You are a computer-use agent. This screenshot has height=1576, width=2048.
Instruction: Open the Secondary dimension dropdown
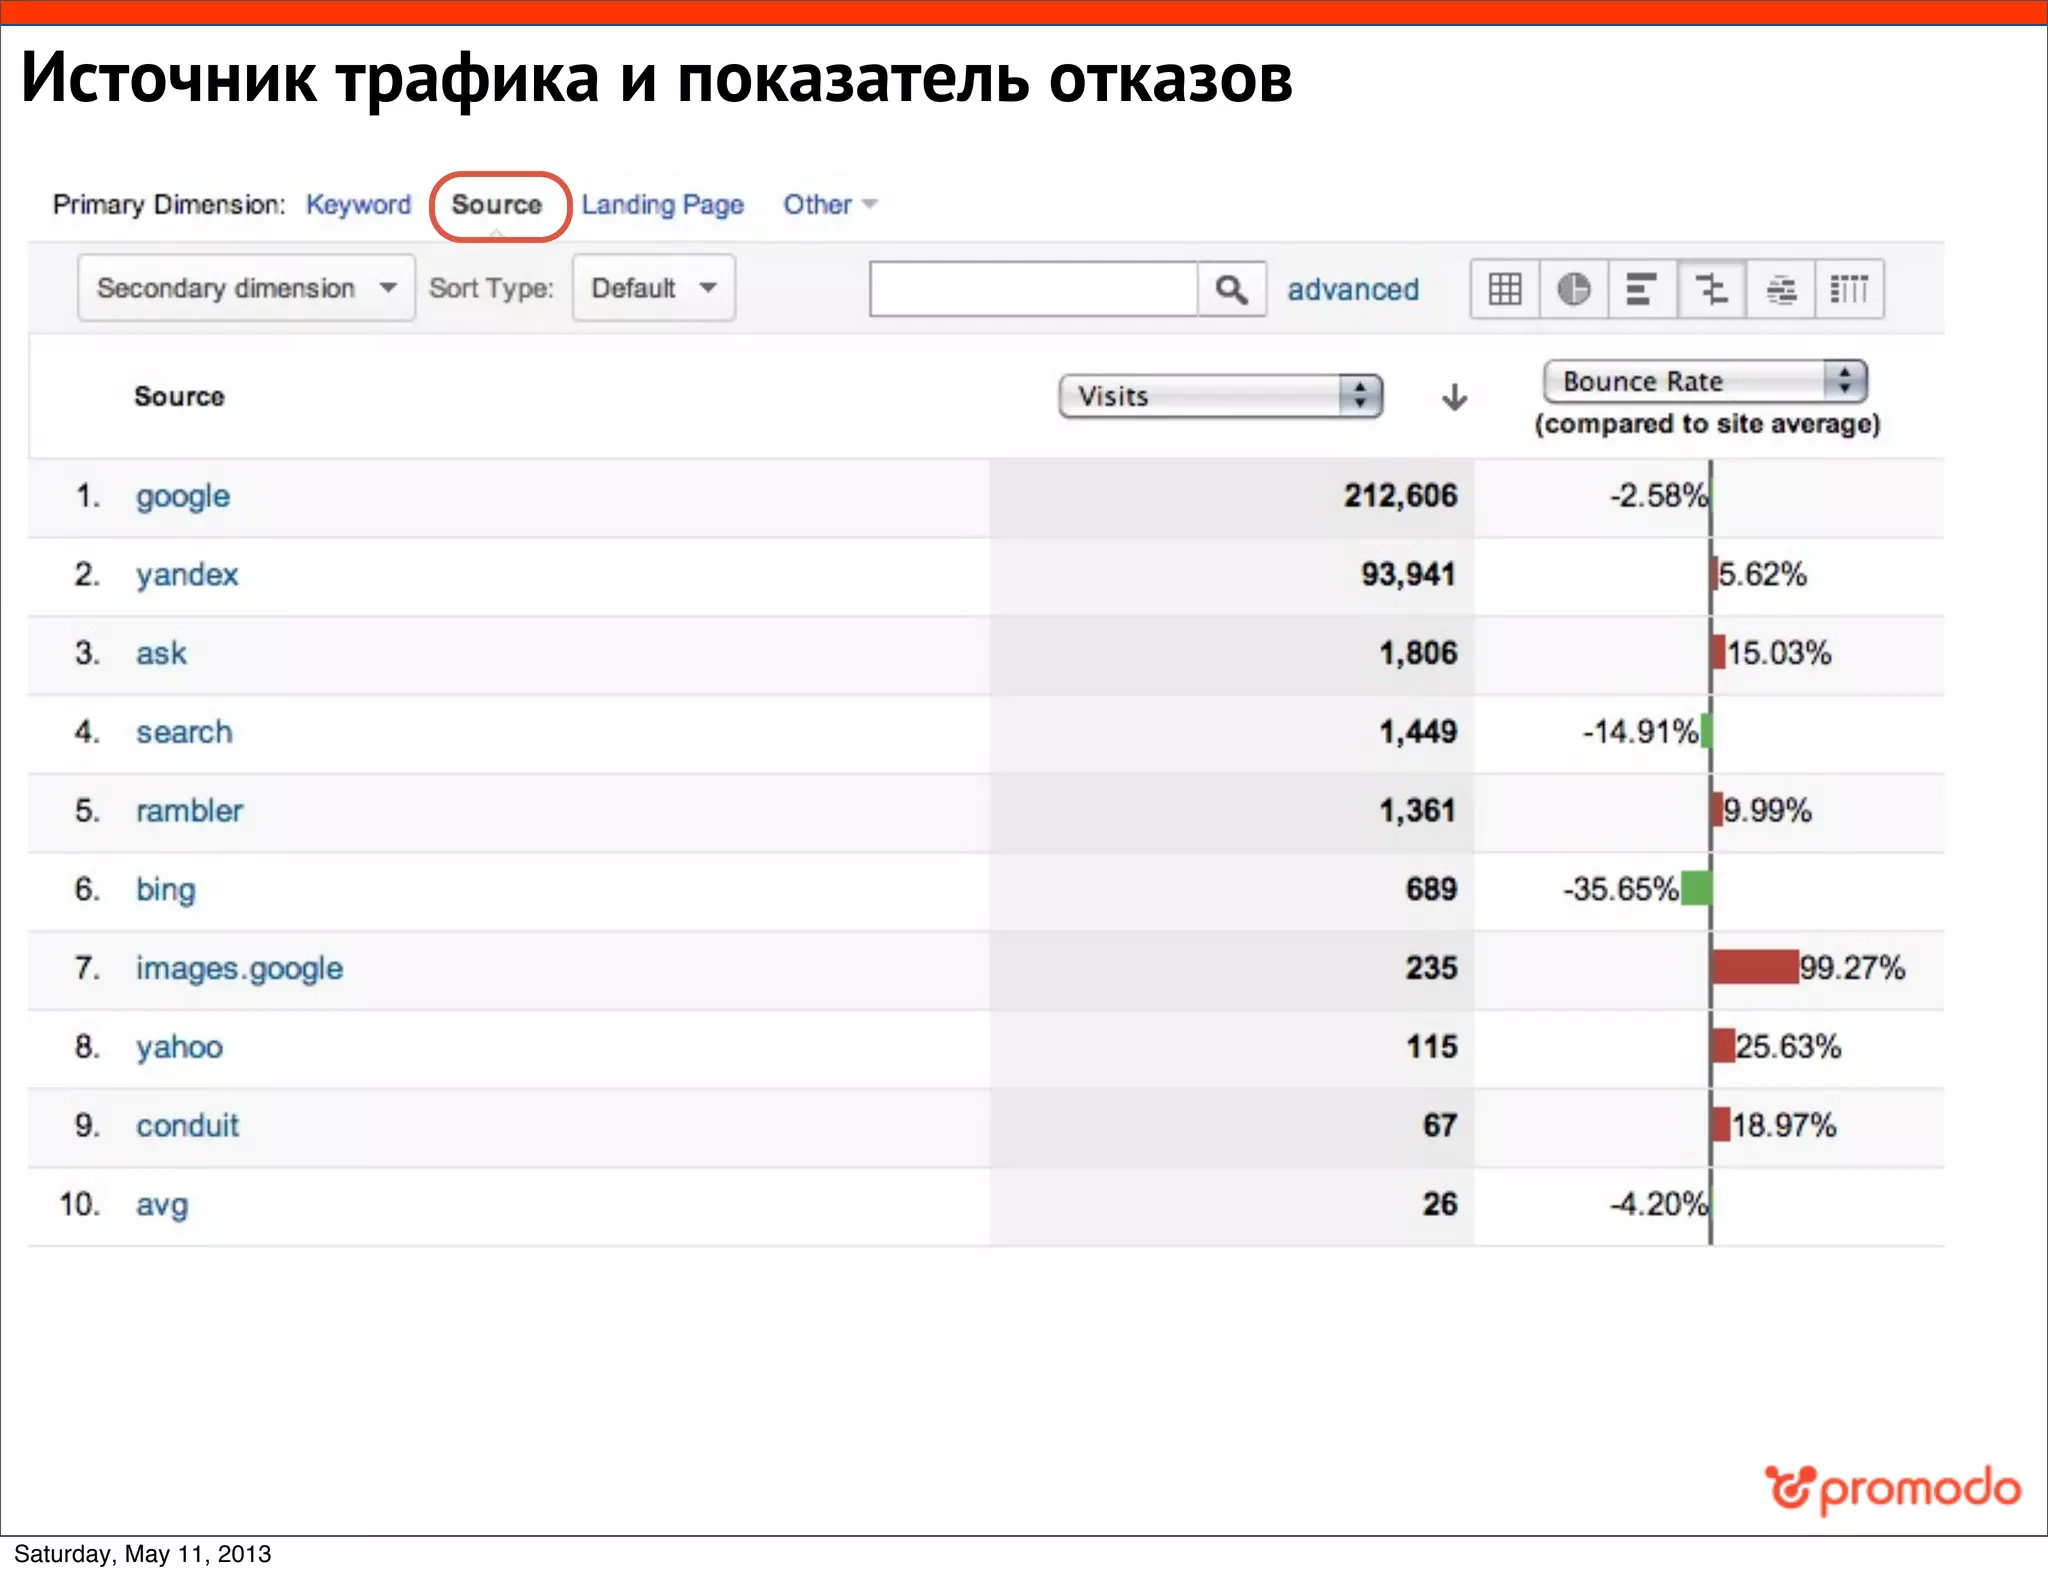pyautogui.click(x=246, y=288)
